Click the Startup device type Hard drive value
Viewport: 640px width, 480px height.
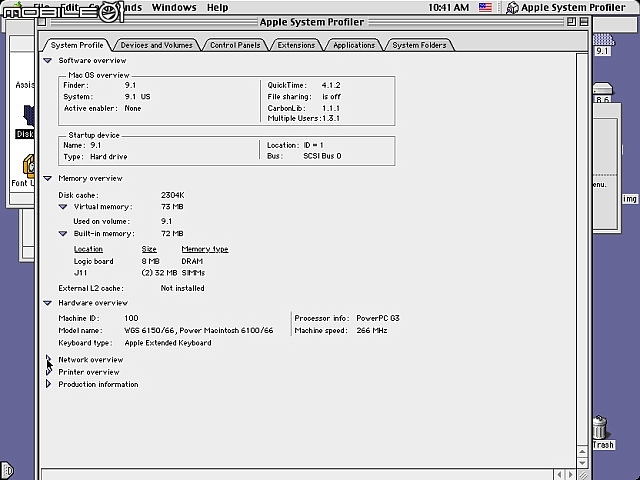(x=109, y=157)
